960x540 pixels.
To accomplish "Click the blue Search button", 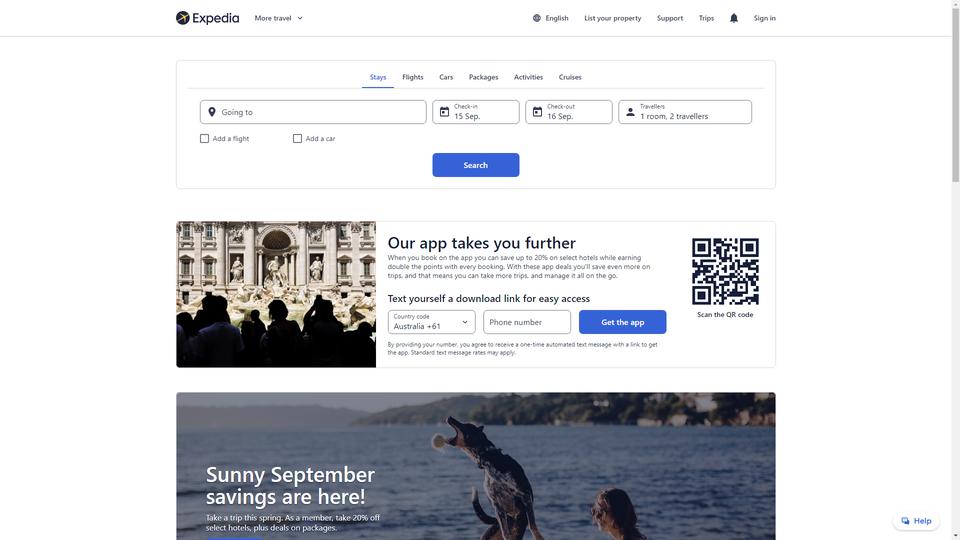I will coord(476,165).
